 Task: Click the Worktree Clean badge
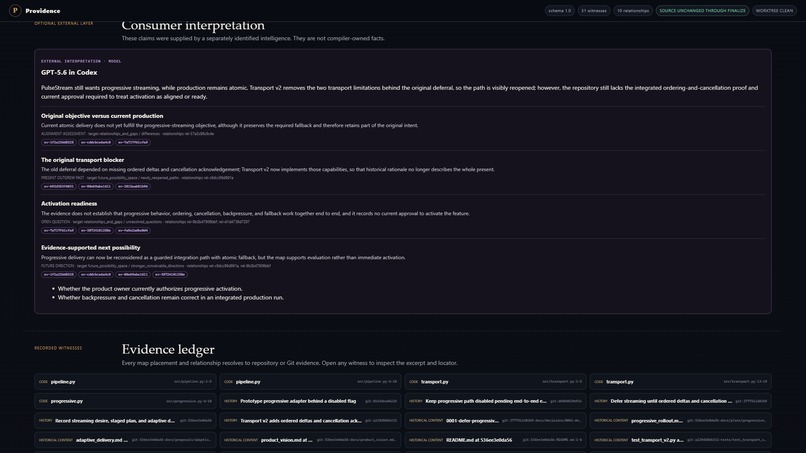click(774, 10)
